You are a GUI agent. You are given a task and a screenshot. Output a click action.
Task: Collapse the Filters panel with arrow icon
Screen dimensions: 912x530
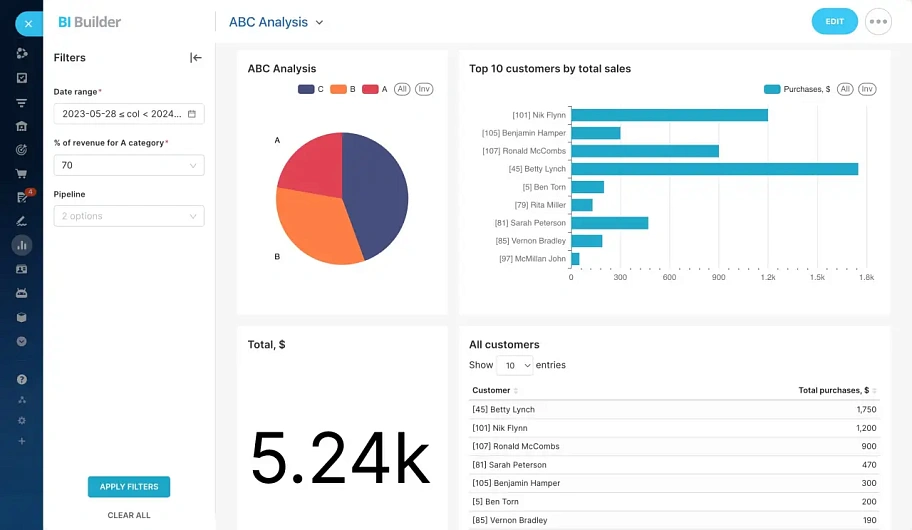click(x=195, y=58)
